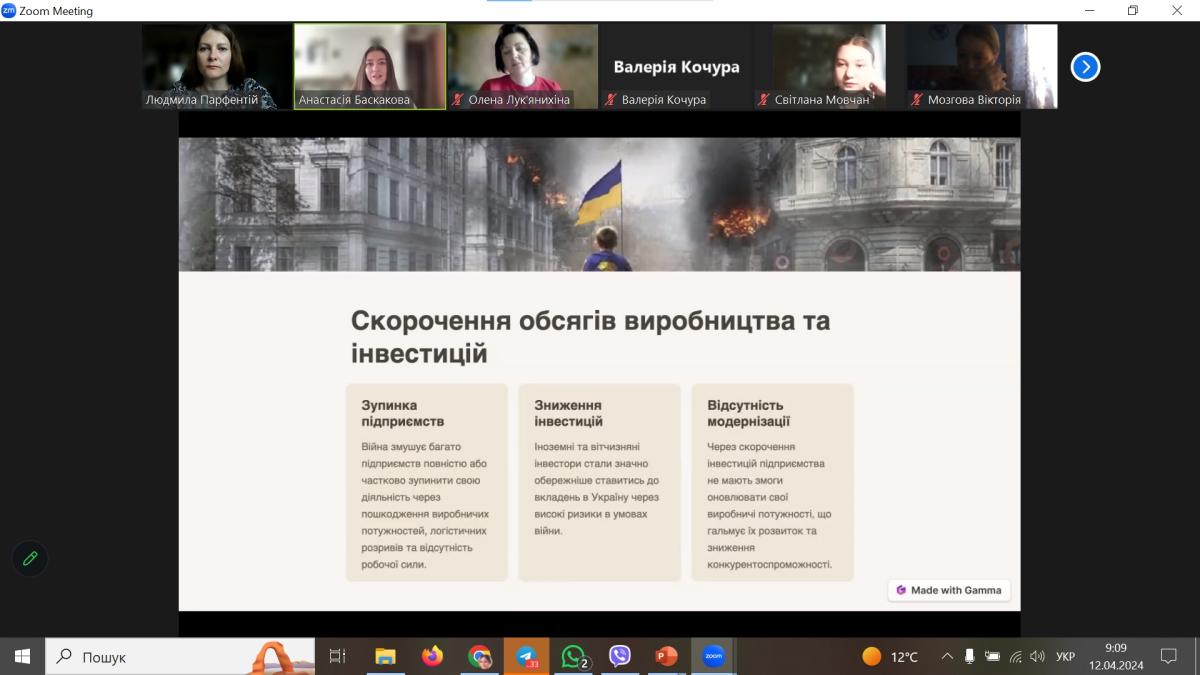
Task: Launch Firefox from the taskbar
Action: (x=432, y=656)
